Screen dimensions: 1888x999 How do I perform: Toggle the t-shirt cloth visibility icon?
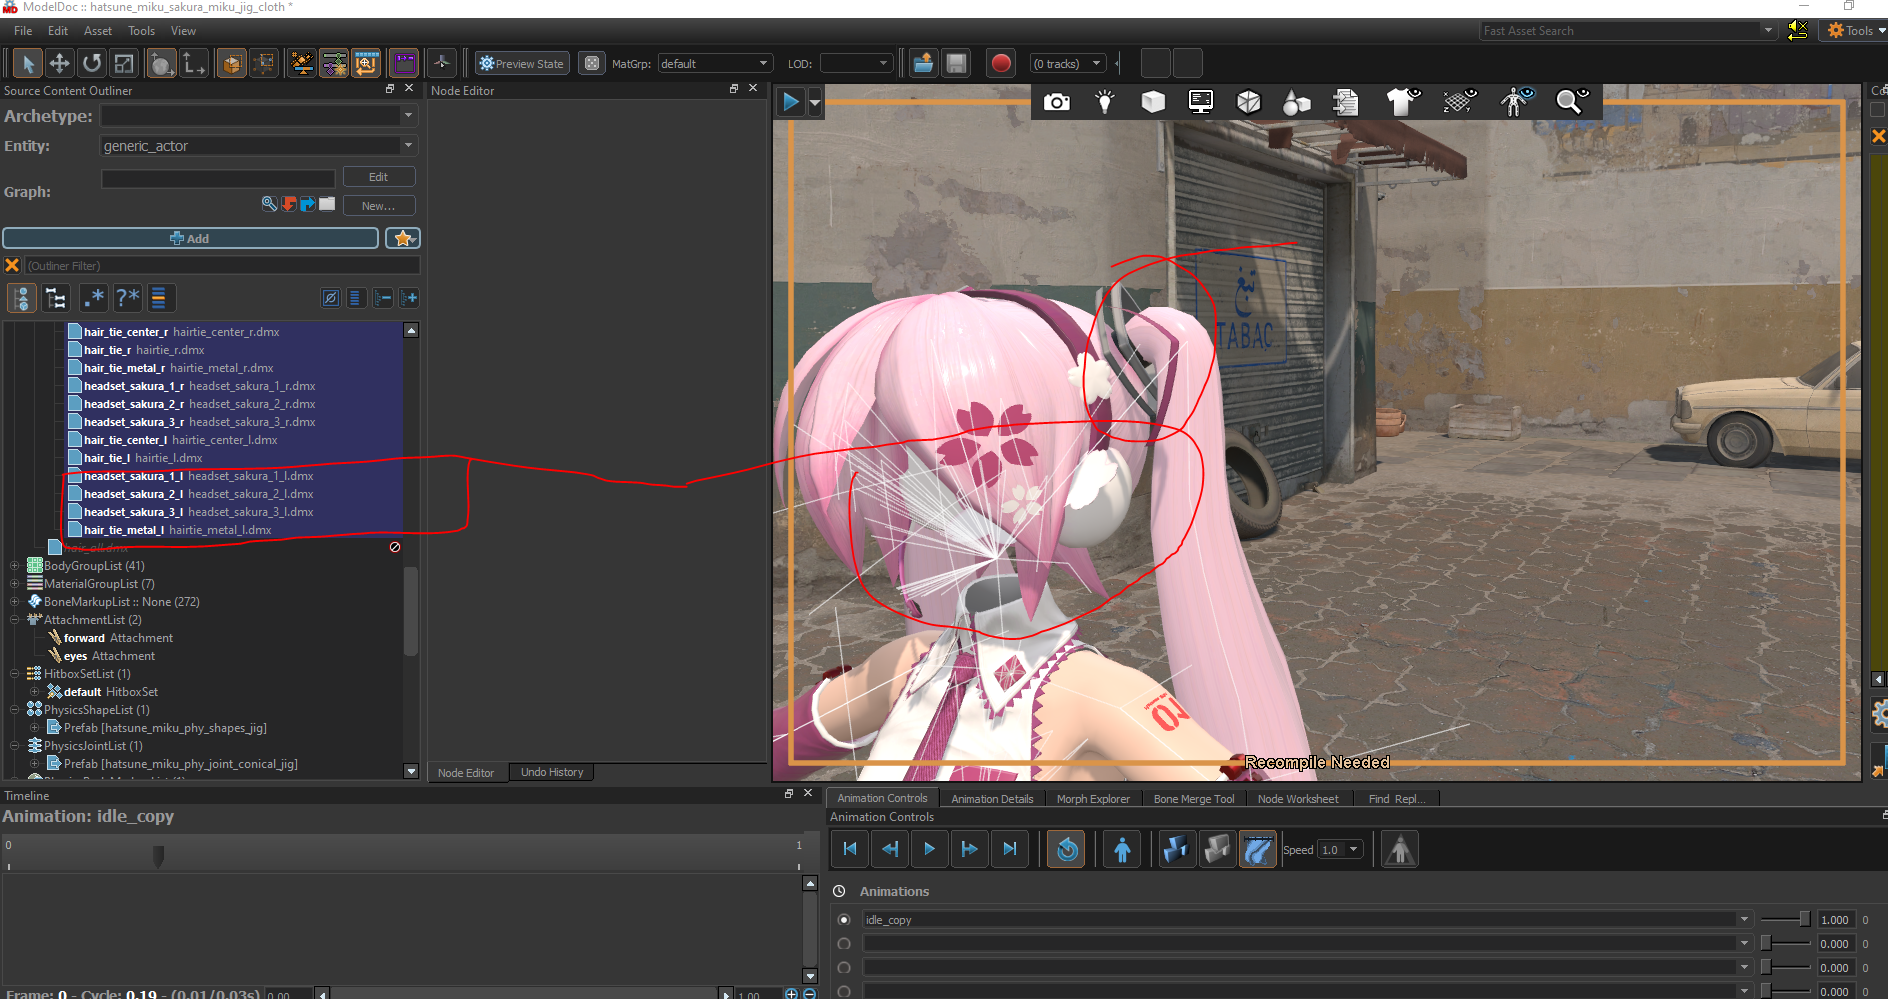[1403, 102]
